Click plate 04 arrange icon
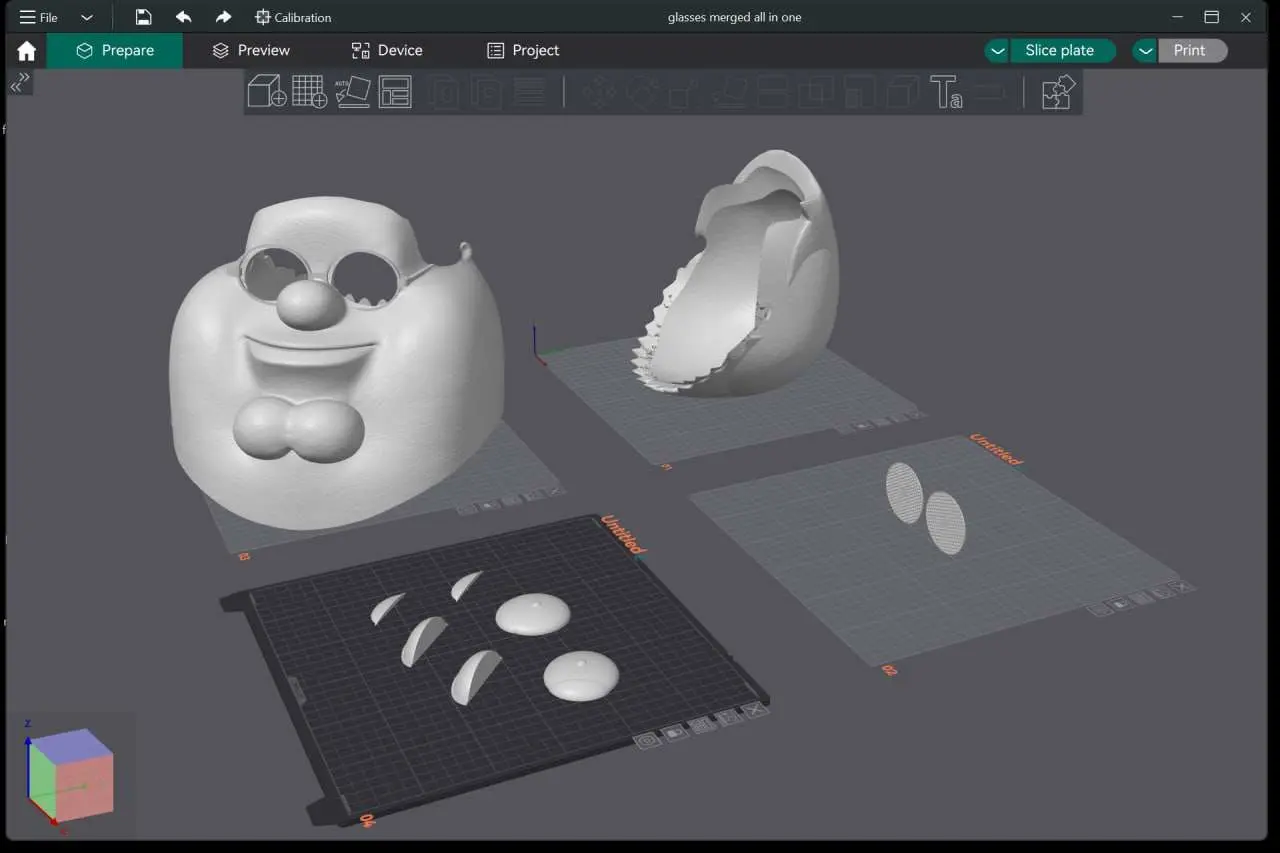The width and height of the screenshot is (1280, 853). 702,724
